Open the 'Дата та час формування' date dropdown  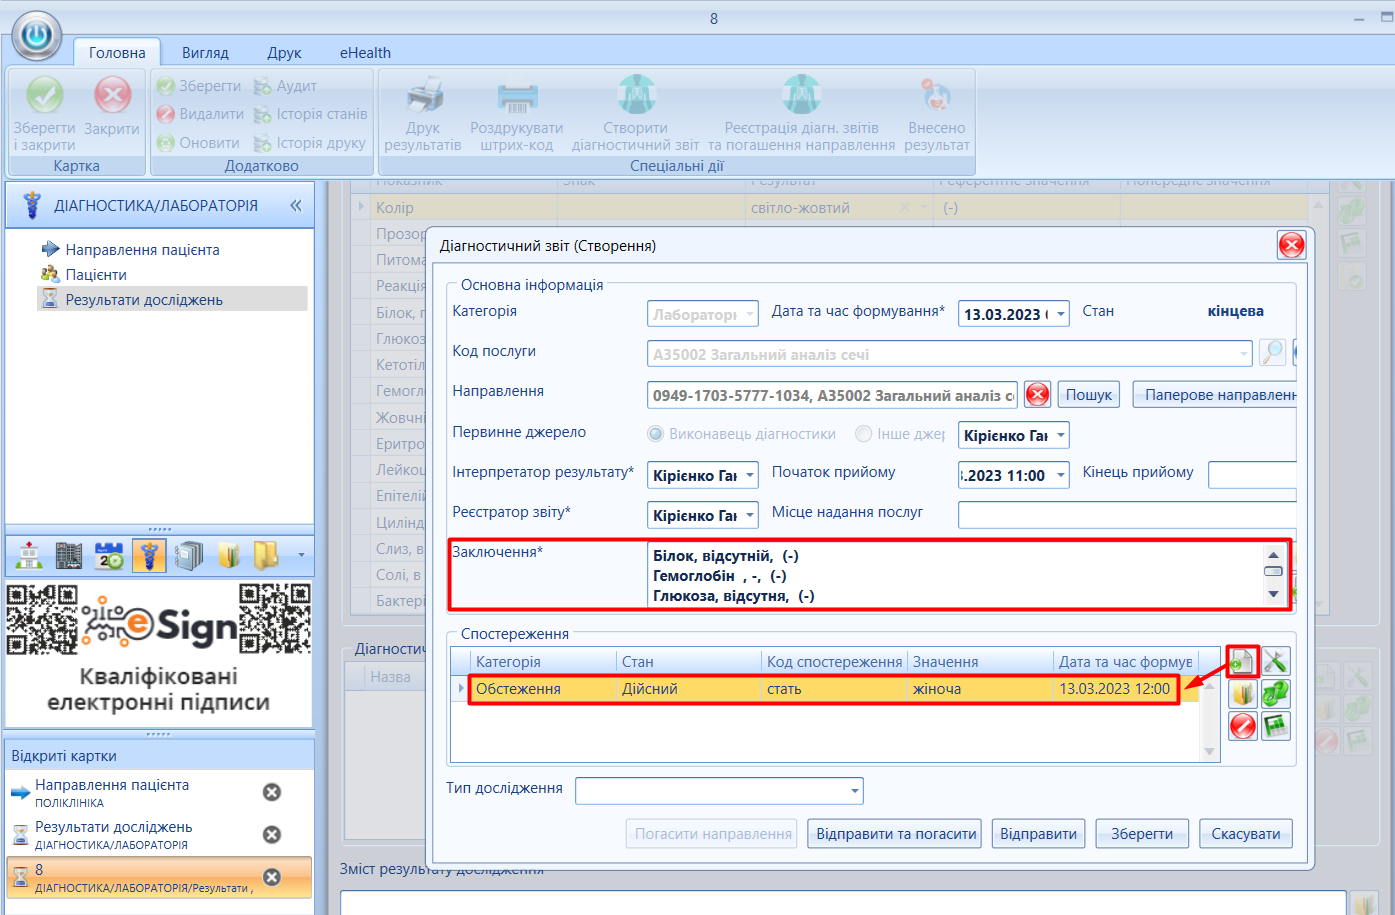(1061, 314)
